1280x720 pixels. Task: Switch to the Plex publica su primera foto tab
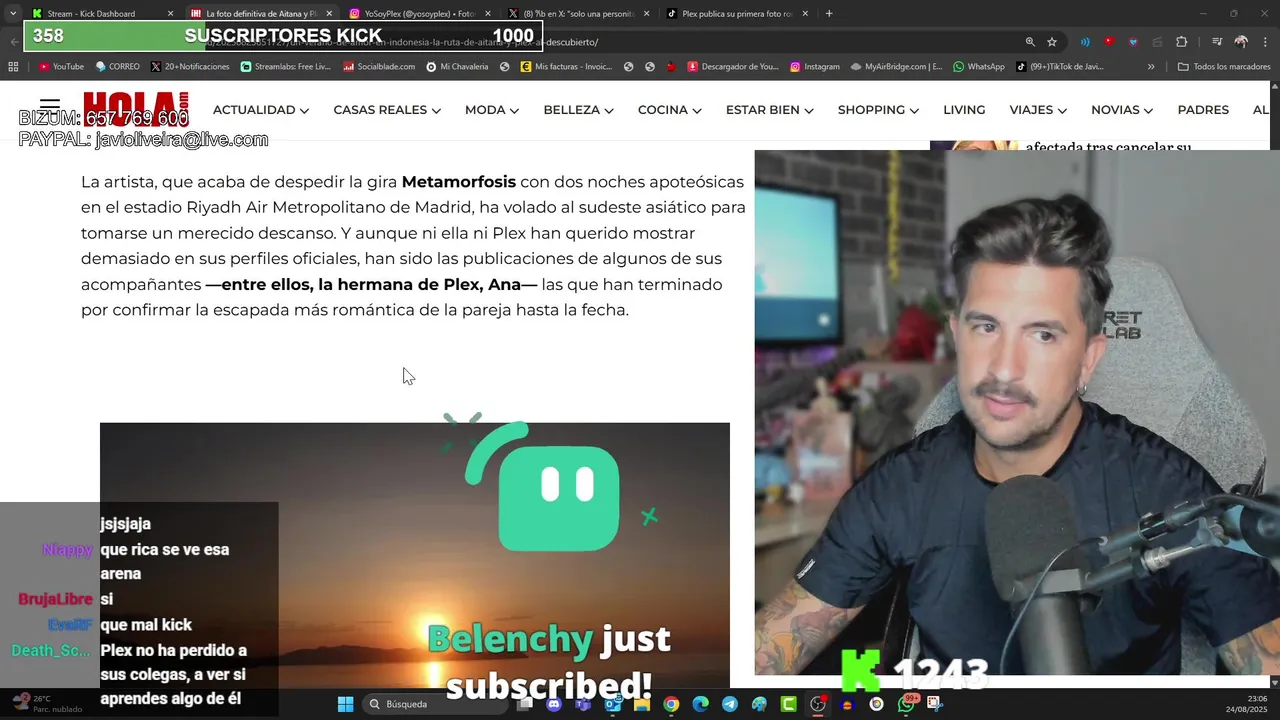coord(737,14)
